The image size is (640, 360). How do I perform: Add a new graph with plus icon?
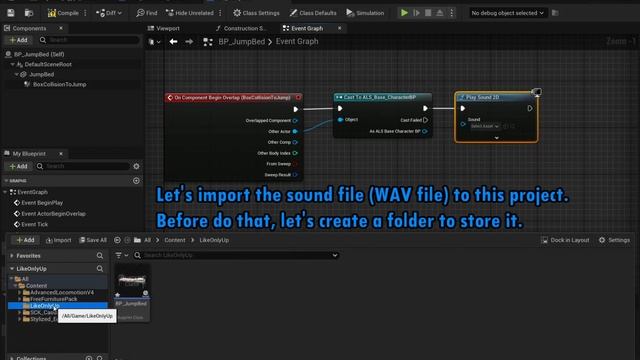136,180
